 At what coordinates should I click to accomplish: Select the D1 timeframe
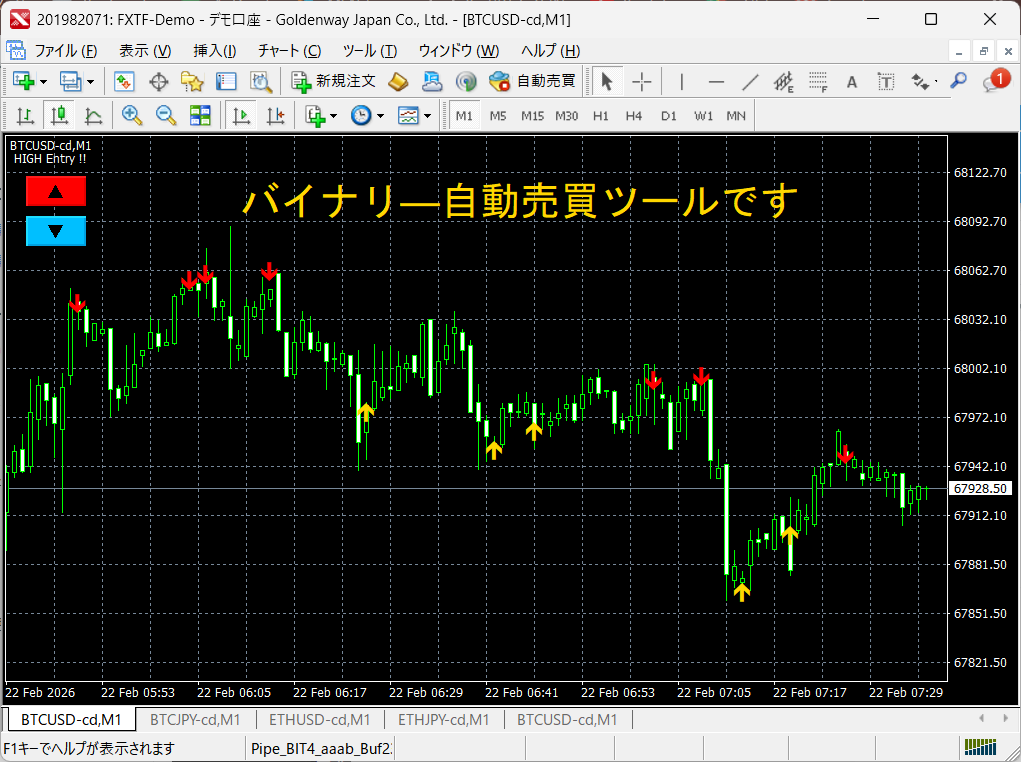click(x=669, y=116)
